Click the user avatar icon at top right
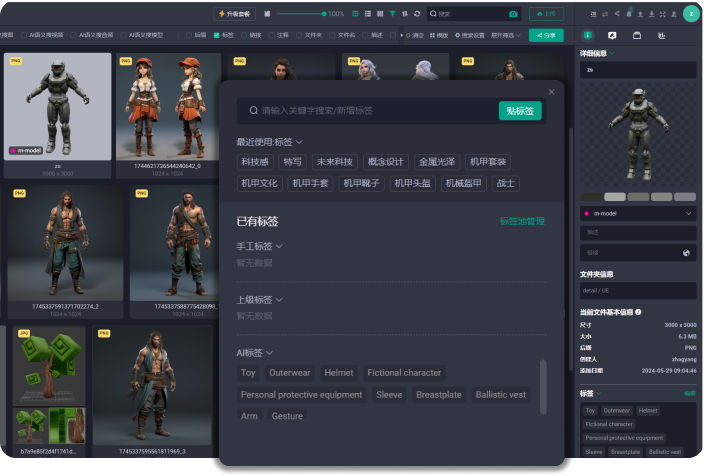Image resolution: width=704 pixels, height=476 pixels. (690, 14)
